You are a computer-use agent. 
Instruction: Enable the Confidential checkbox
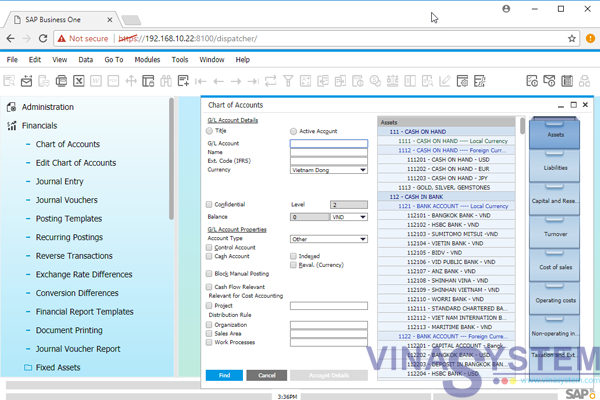coord(209,204)
